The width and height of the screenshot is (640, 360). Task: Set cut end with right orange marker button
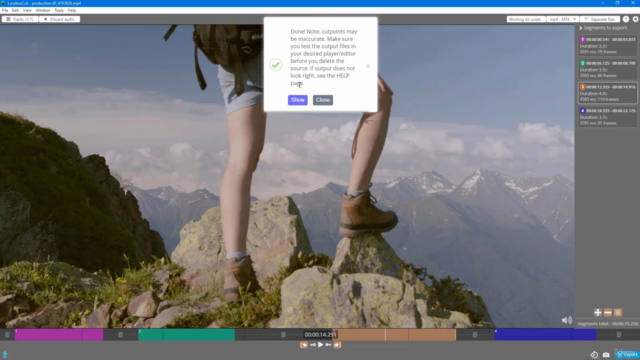[337, 345]
